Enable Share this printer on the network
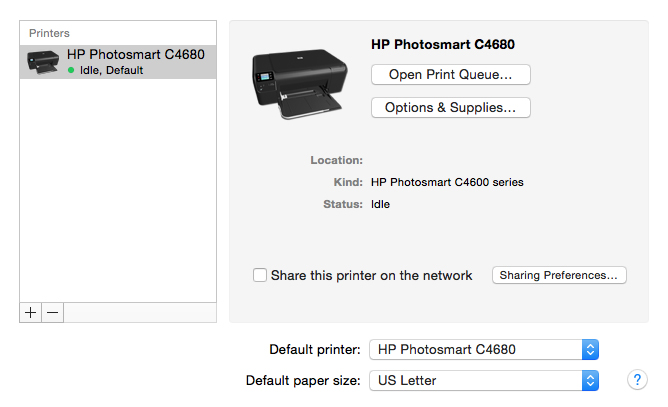This screenshot has width=668, height=407. pos(260,275)
